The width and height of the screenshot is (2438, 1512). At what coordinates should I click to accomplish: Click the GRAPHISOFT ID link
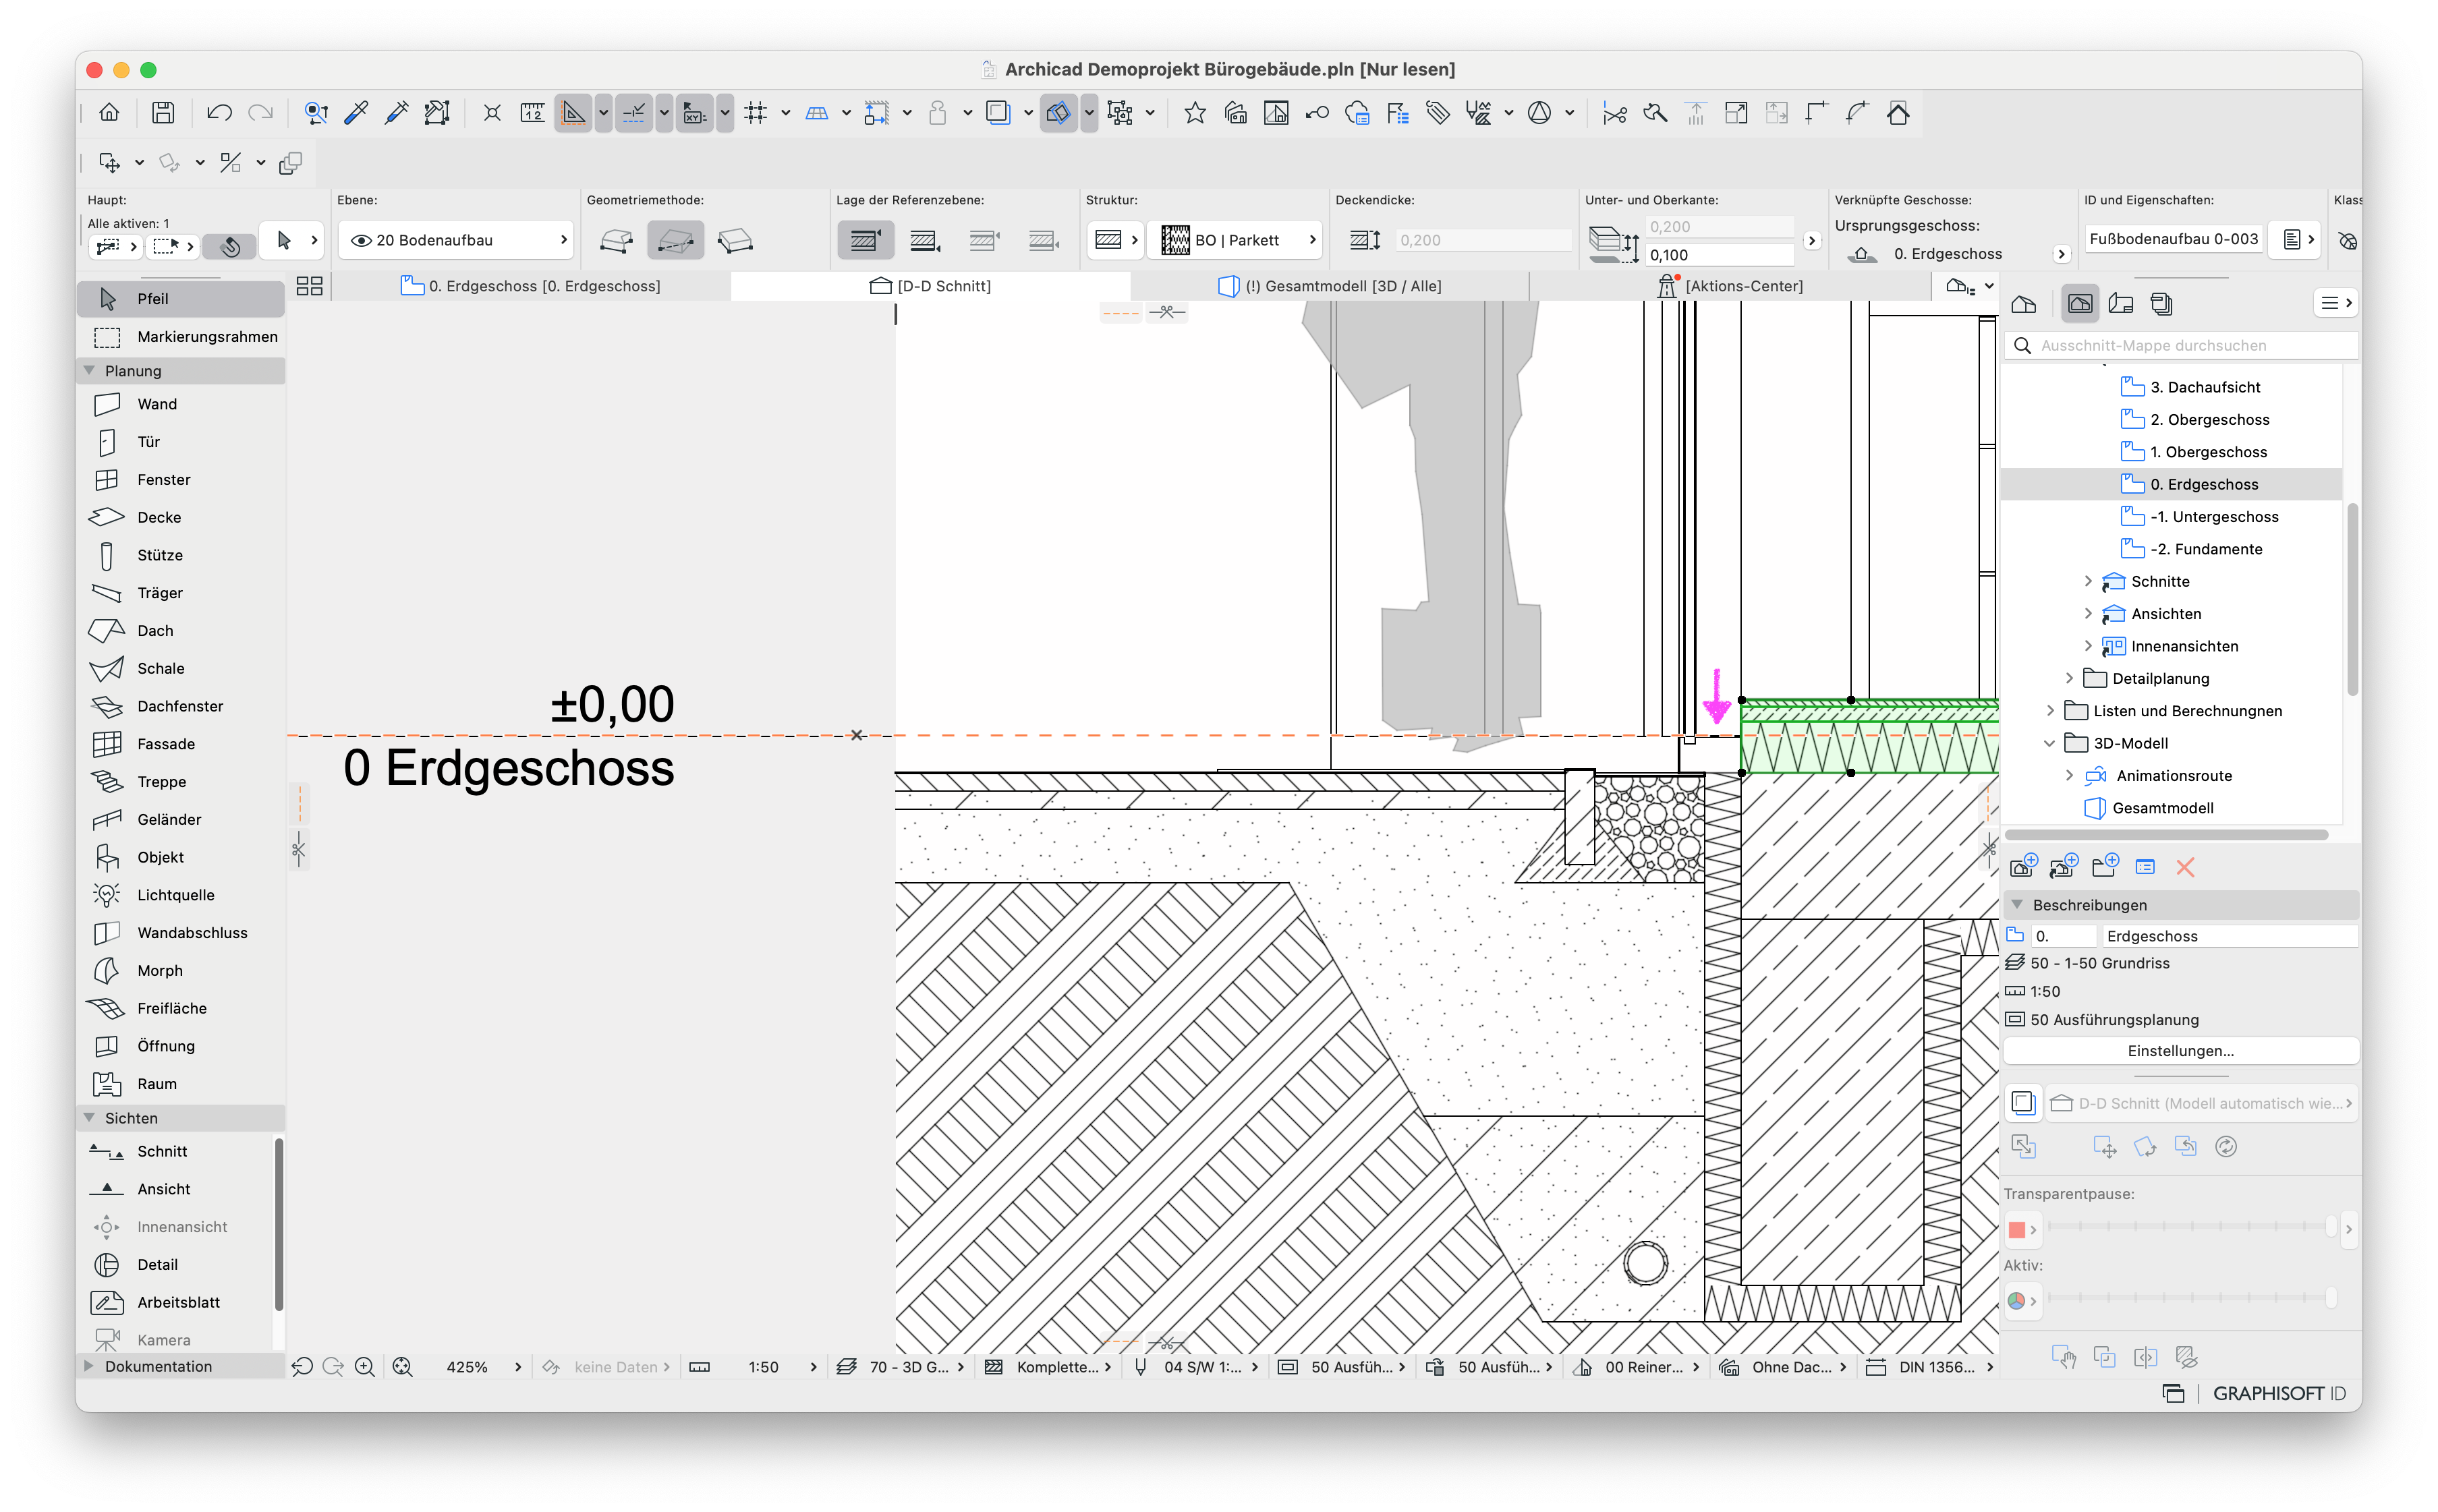click(x=2278, y=1394)
